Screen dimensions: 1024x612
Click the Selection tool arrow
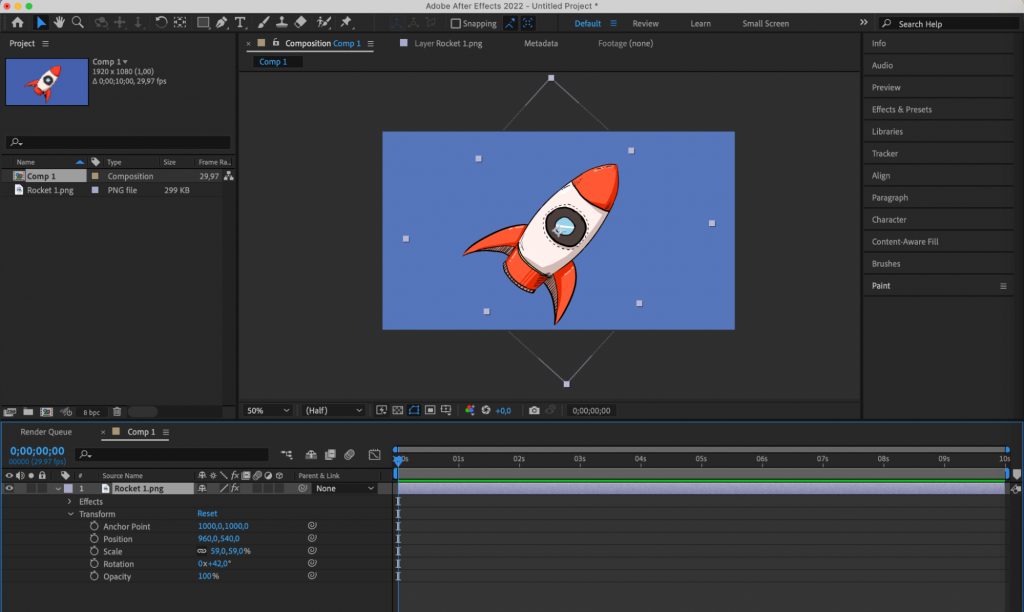point(41,22)
